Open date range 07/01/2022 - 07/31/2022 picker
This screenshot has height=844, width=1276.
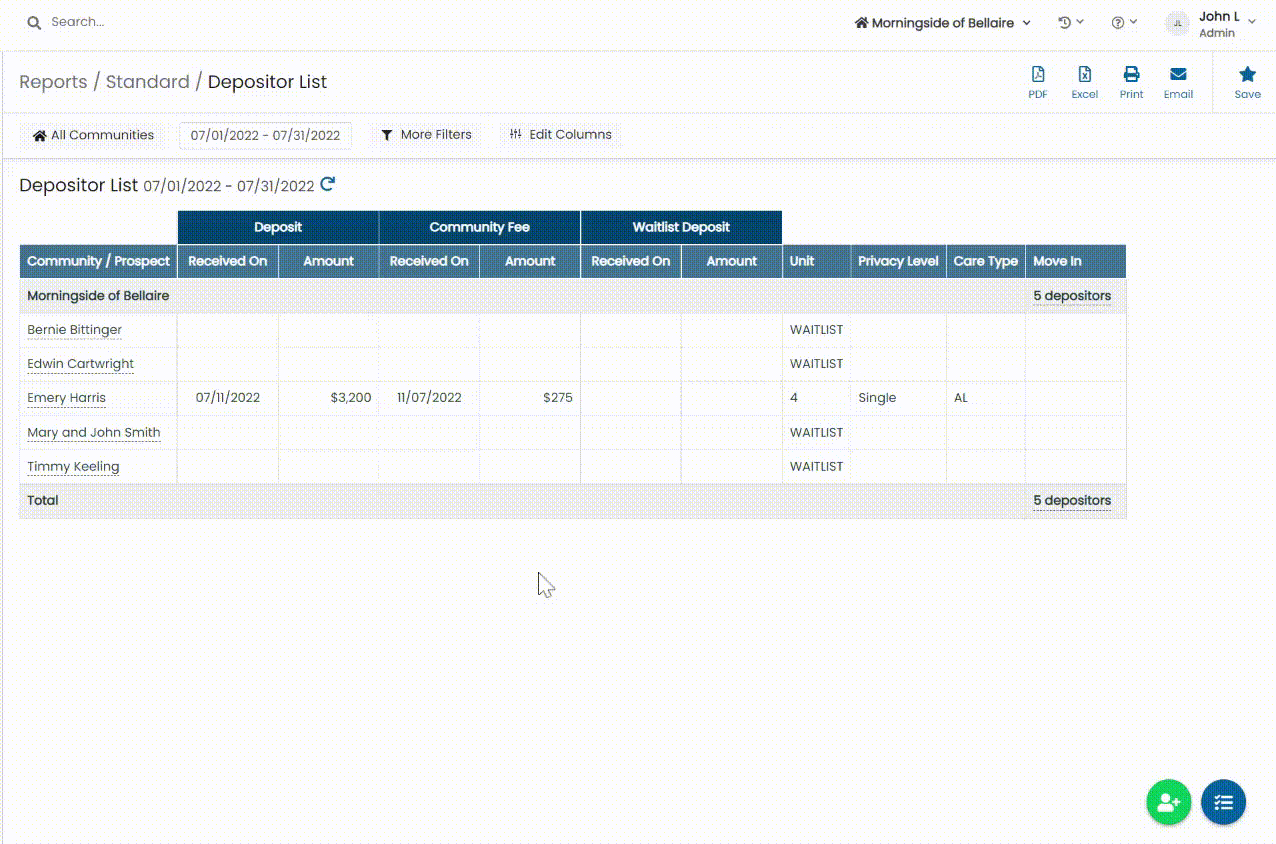[x=265, y=135]
